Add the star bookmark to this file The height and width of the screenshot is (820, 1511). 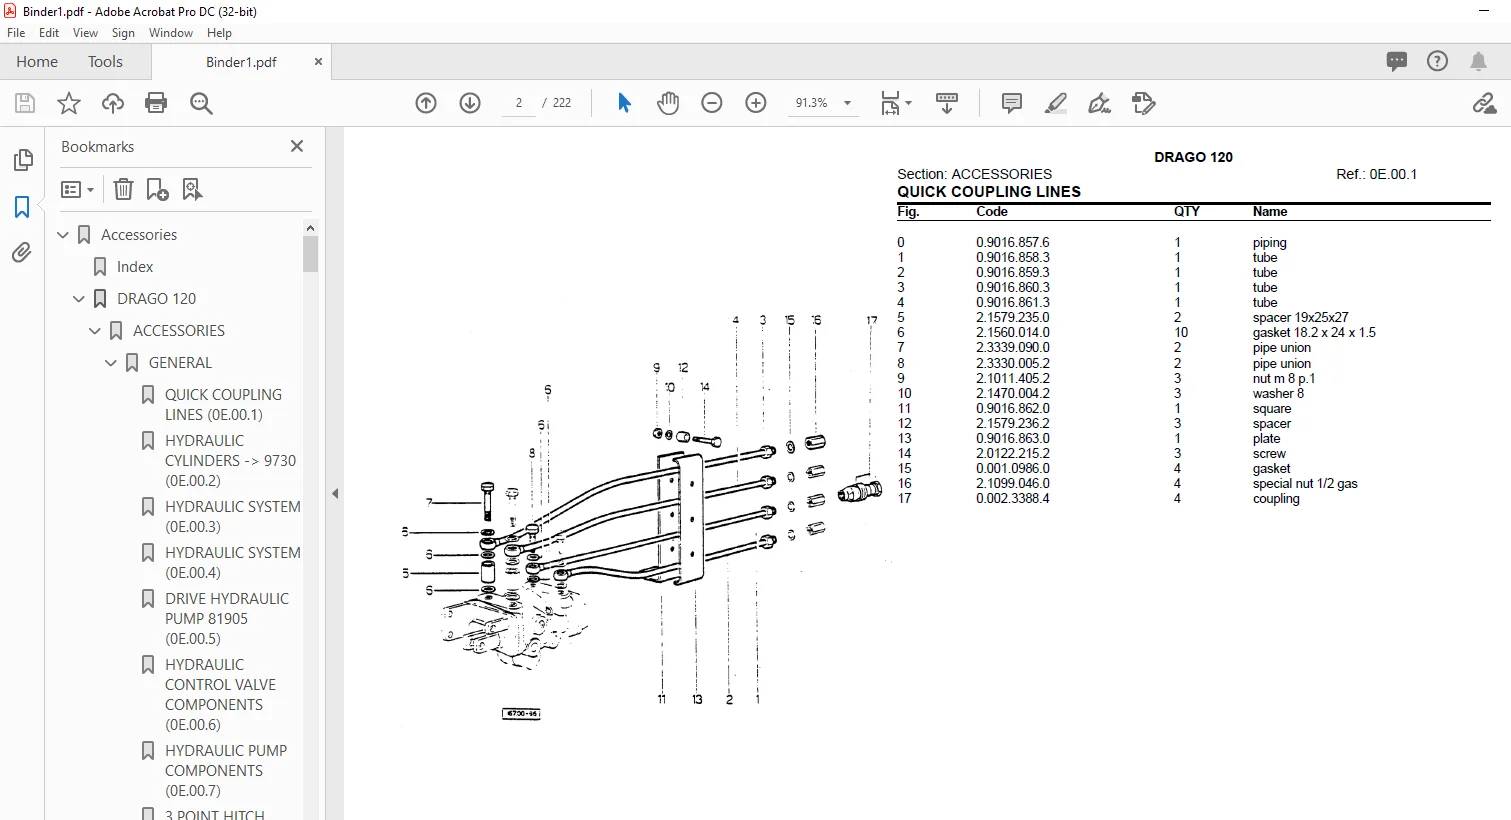(69, 103)
